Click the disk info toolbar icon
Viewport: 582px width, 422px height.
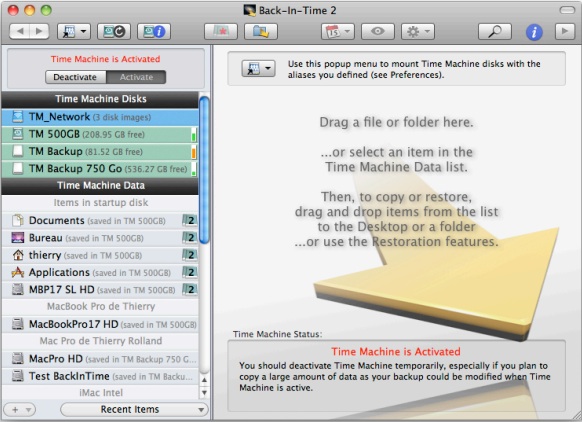click(x=154, y=32)
